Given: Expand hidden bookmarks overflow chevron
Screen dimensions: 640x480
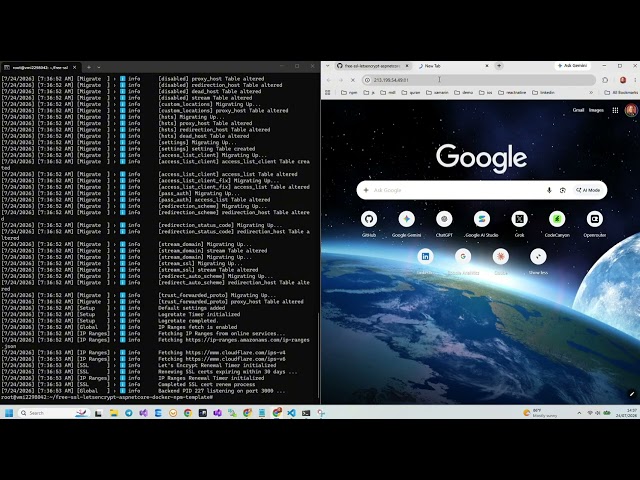Looking at the screenshot, I should tap(591, 93).
